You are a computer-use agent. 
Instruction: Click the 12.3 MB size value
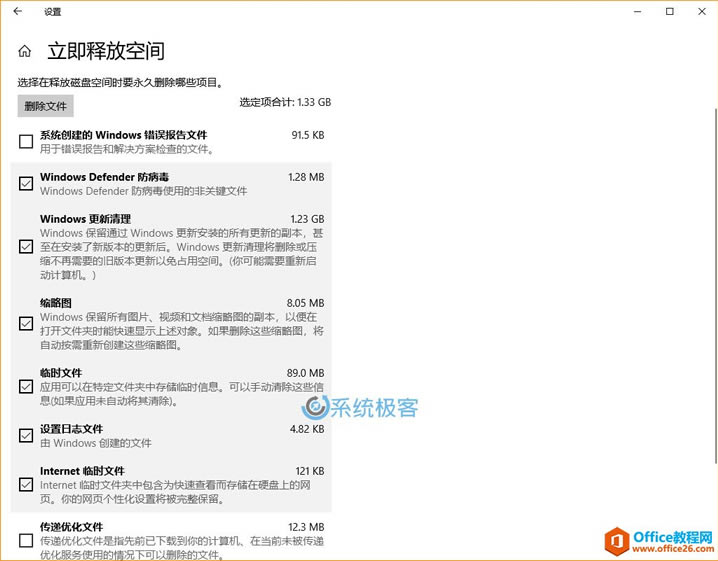point(306,527)
